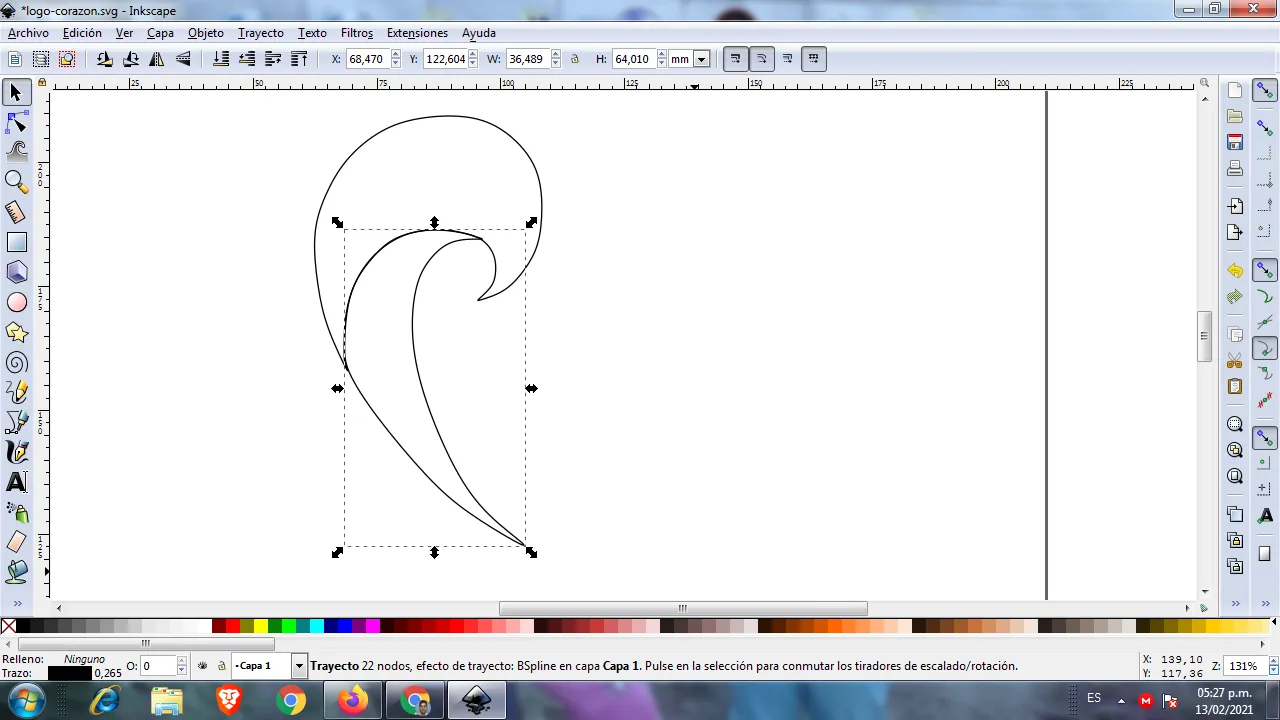Adjust height H spinner arrows
This screenshot has height=720, width=1280.
point(661,59)
